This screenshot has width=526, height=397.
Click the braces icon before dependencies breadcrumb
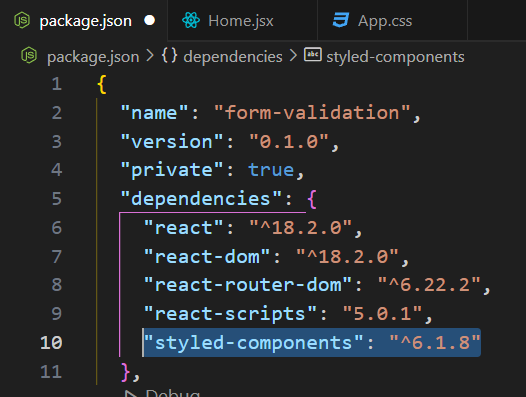[x=169, y=56]
